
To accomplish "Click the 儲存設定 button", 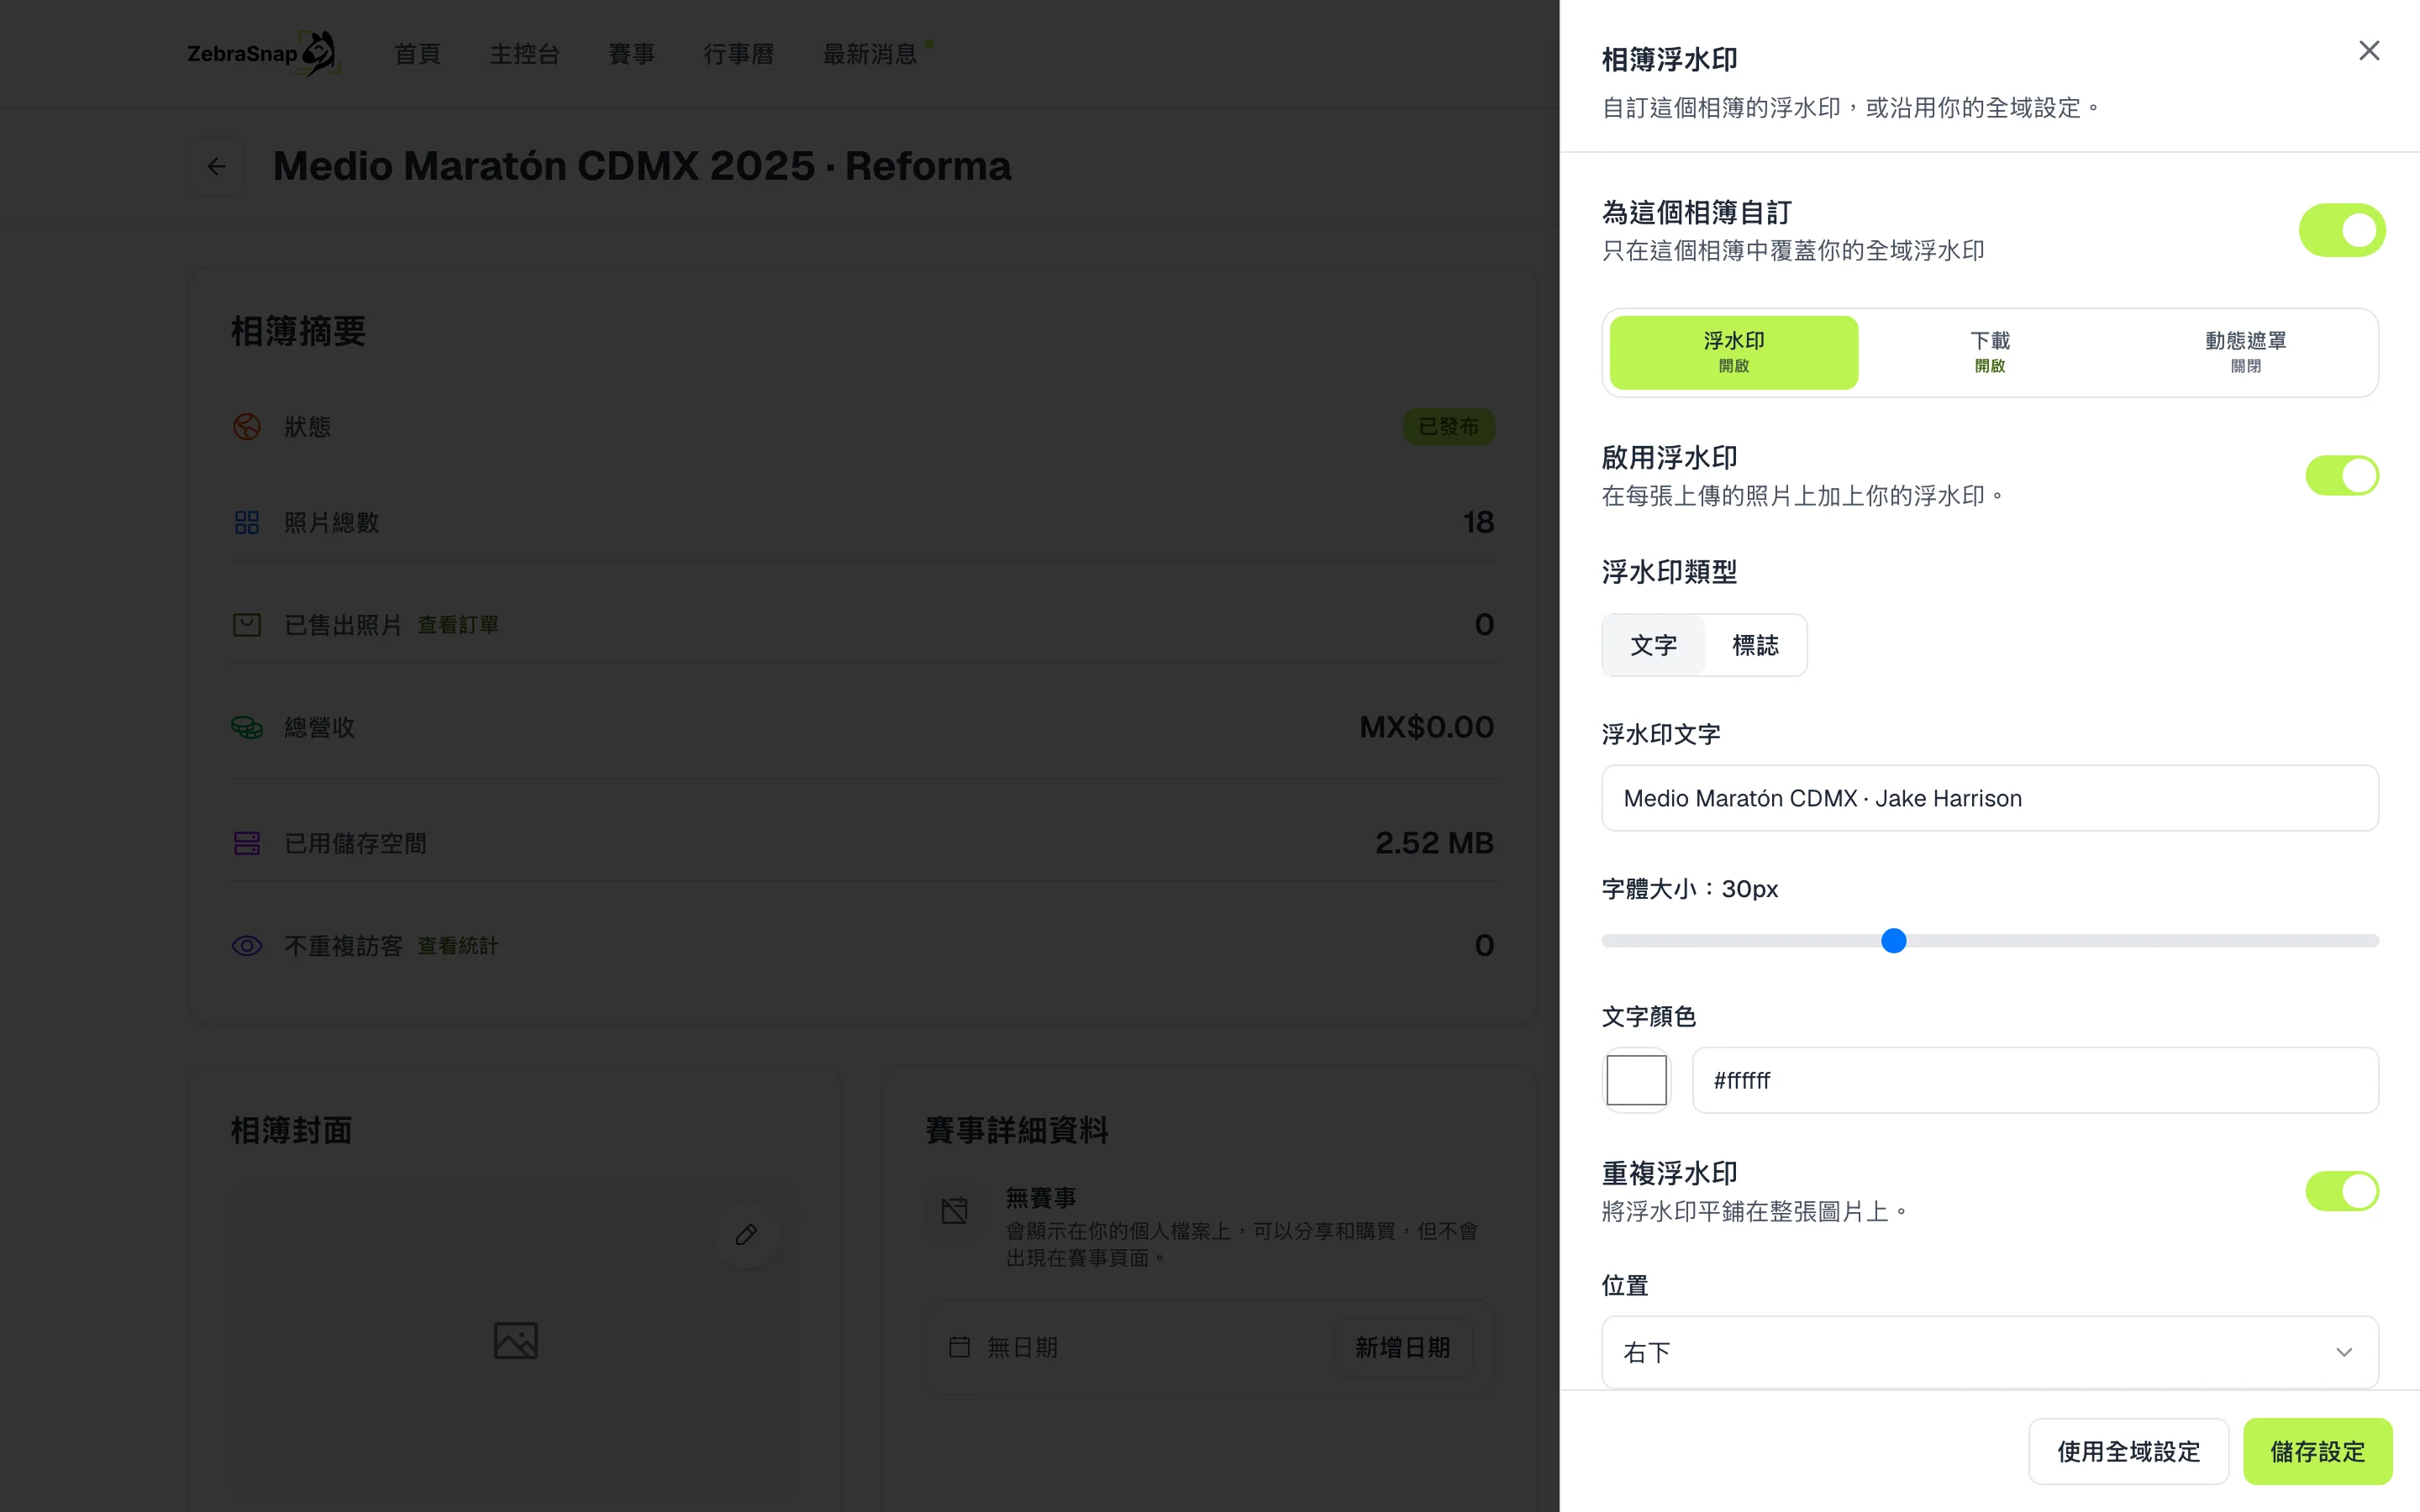I will coord(2317,1451).
